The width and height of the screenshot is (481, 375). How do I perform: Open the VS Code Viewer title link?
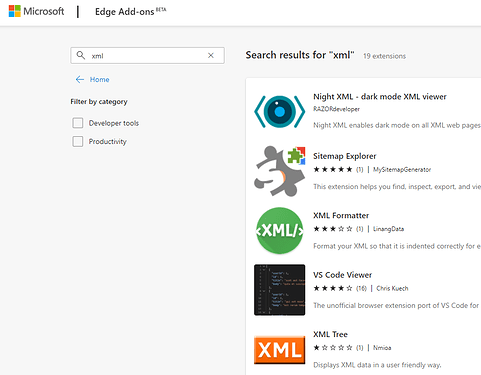pyautogui.click(x=342, y=275)
